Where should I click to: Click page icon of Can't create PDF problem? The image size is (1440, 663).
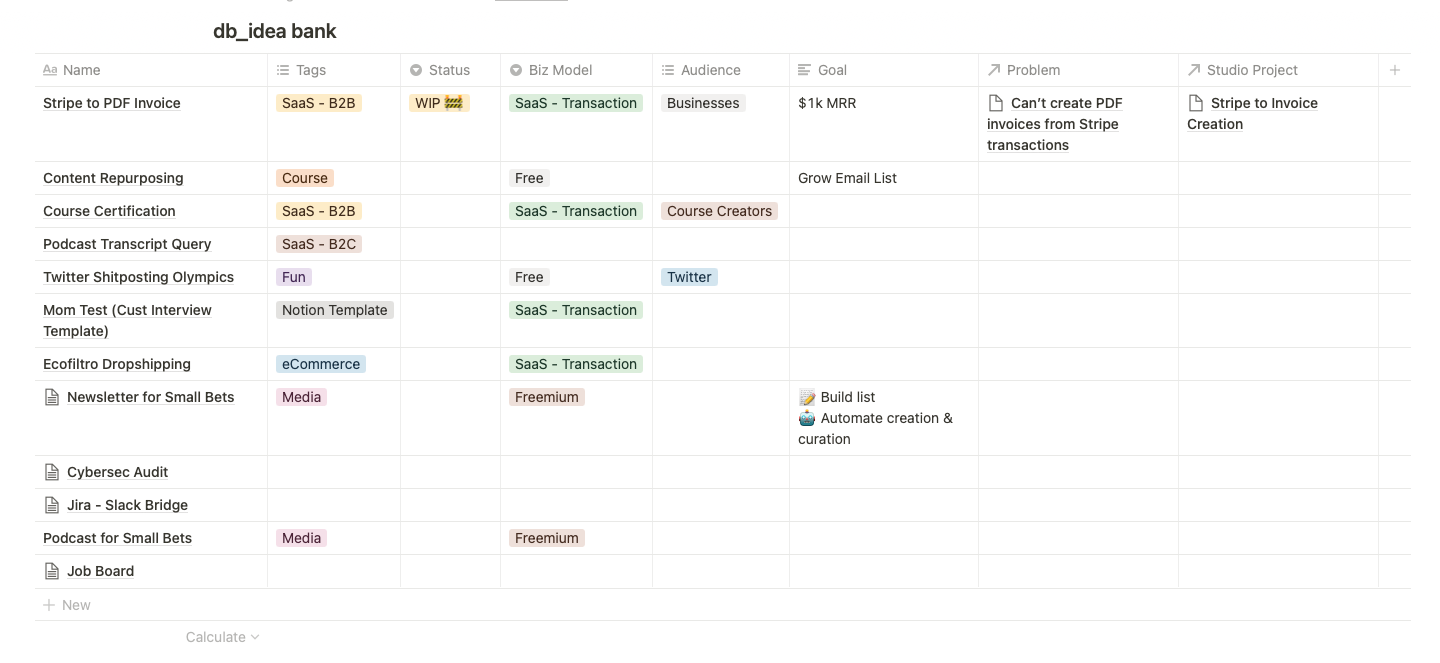(x=996, y=103)
